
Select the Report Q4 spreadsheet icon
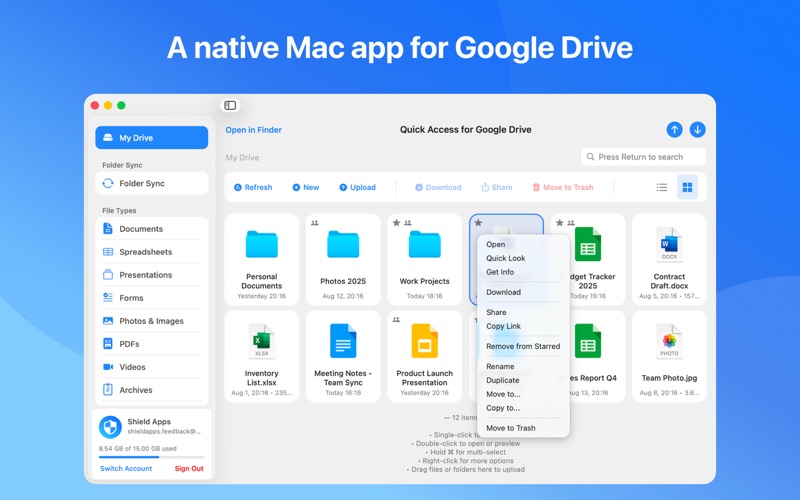588,341
